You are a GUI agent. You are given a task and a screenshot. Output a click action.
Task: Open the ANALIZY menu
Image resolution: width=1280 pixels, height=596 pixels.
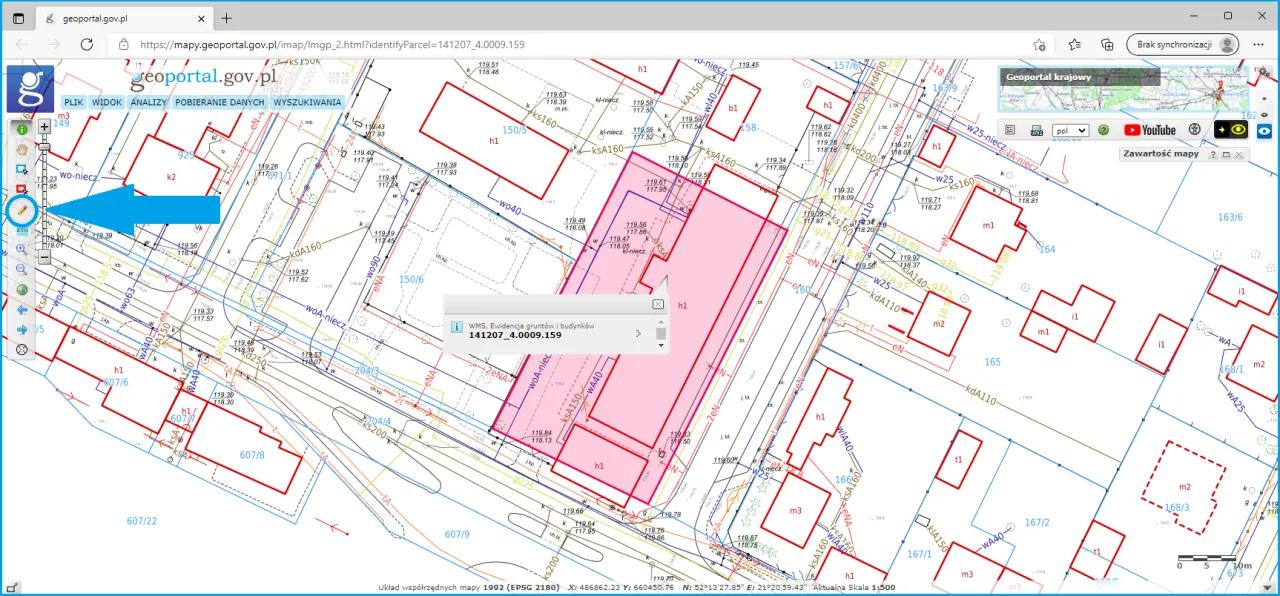point(148,102)
